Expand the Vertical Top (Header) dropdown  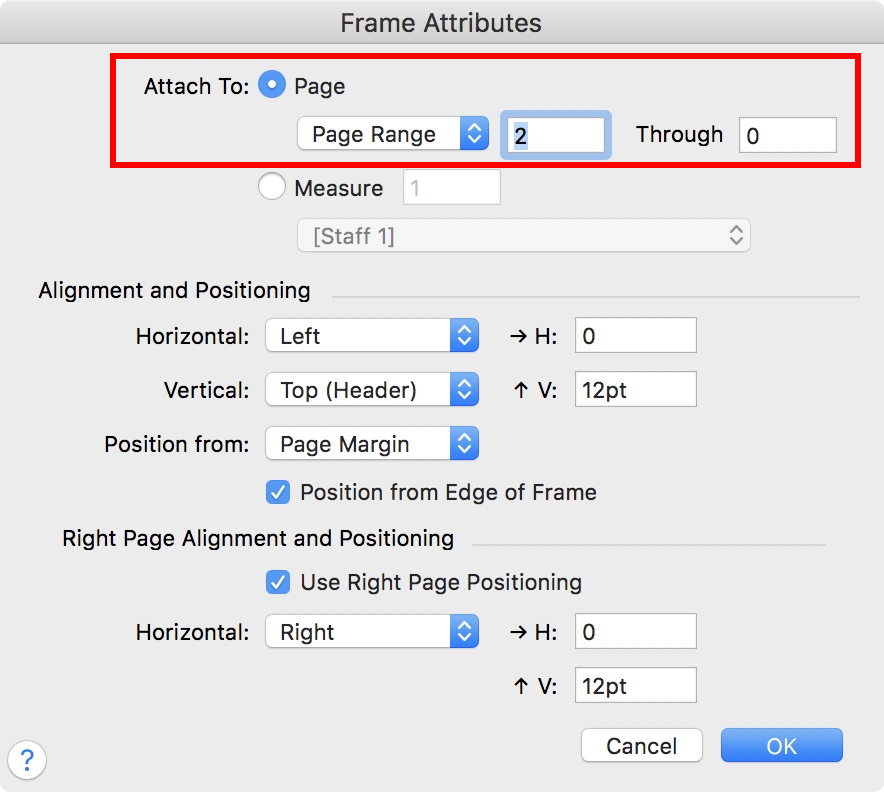tap(372, 390)
